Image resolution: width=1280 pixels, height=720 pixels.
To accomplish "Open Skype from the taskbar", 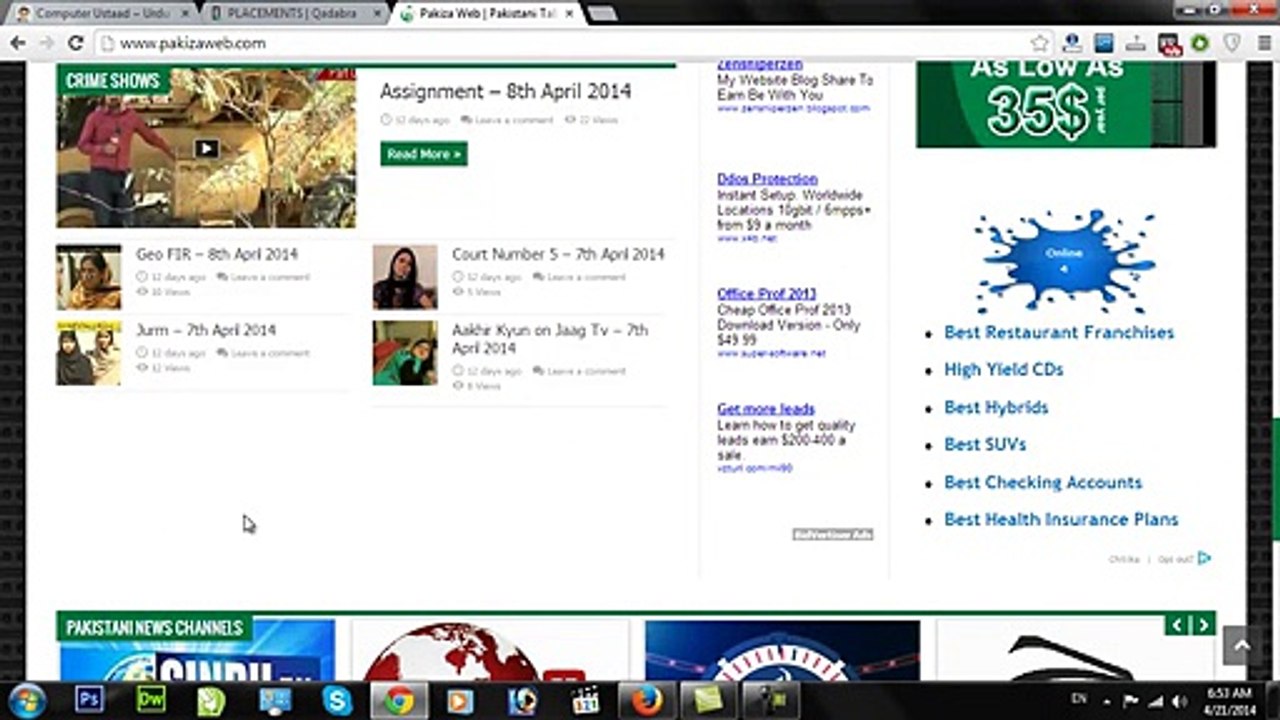I will click(x=337, y=700).
